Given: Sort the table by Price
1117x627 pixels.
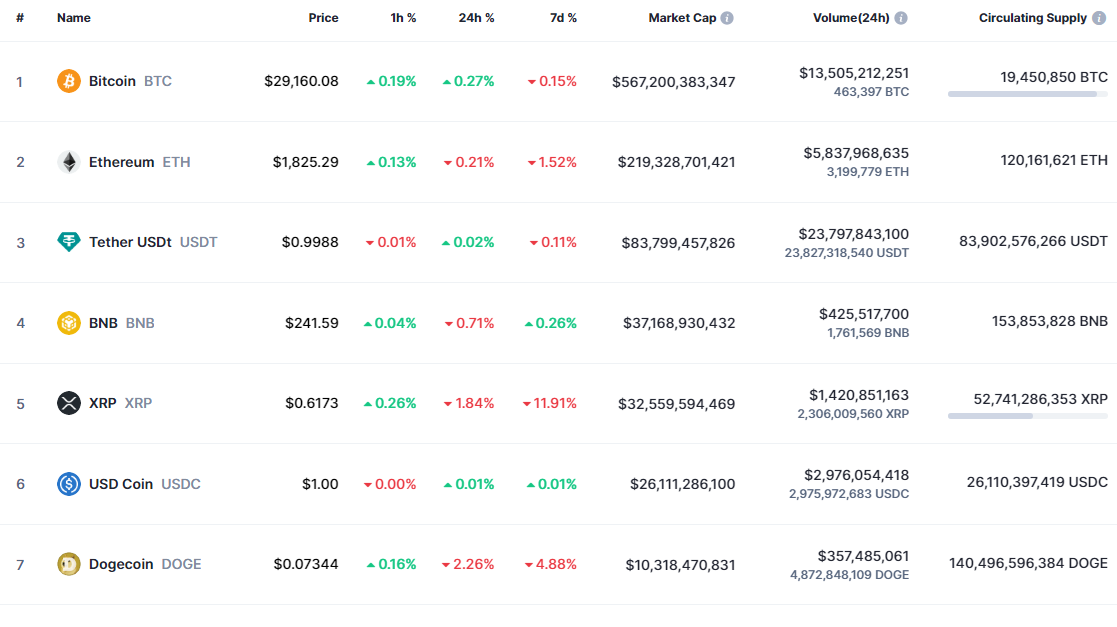Looking at the screenshot, I should 323,17.
